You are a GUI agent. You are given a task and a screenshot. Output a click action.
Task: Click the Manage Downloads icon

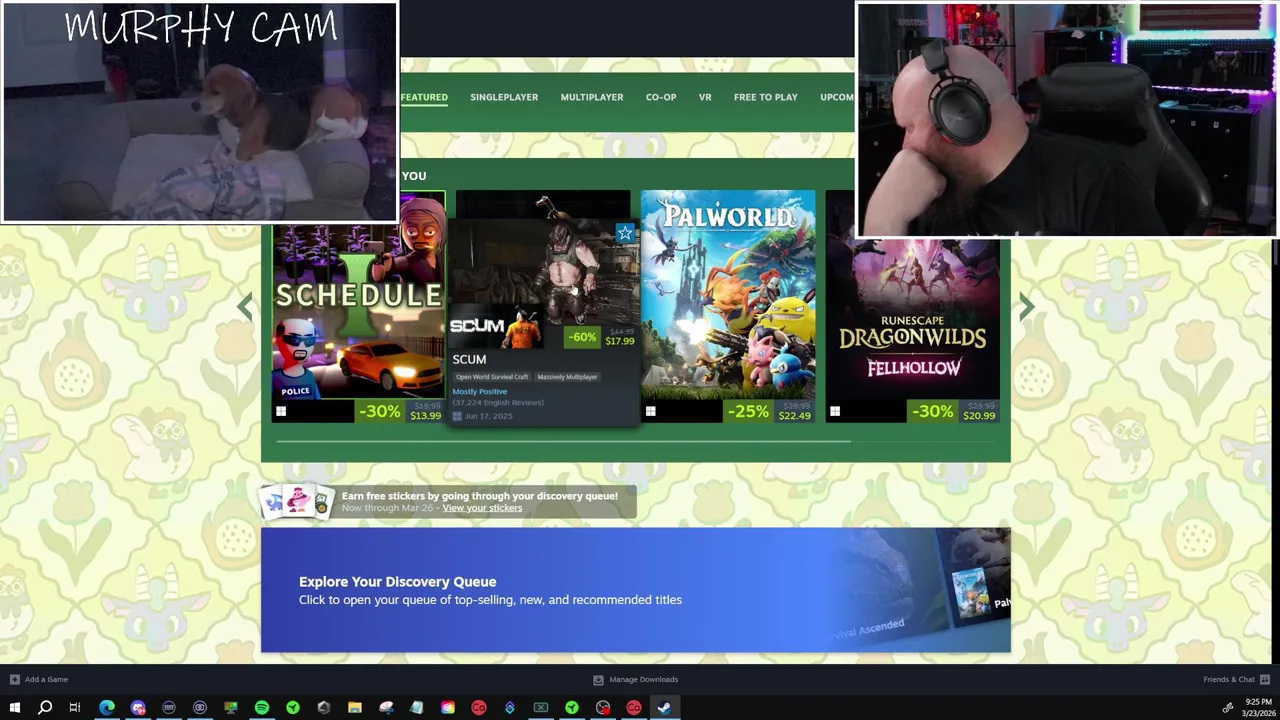[x=598, y=679]
